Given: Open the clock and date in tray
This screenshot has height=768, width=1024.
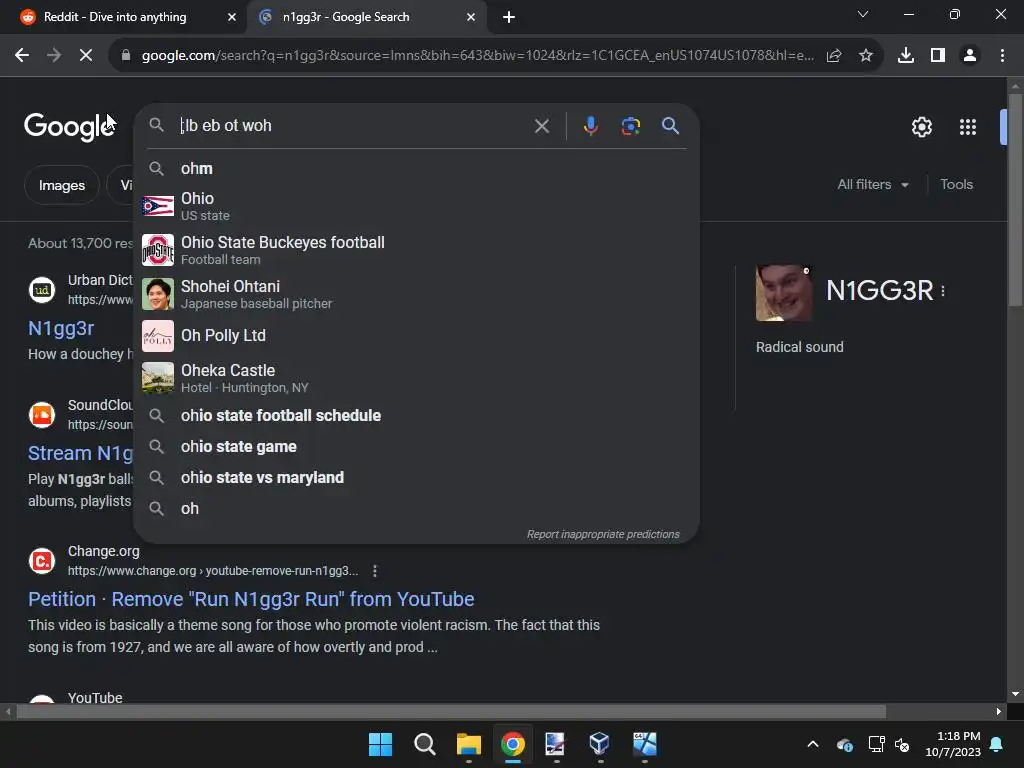Looking at the screenshot, I should click(953, 744).
